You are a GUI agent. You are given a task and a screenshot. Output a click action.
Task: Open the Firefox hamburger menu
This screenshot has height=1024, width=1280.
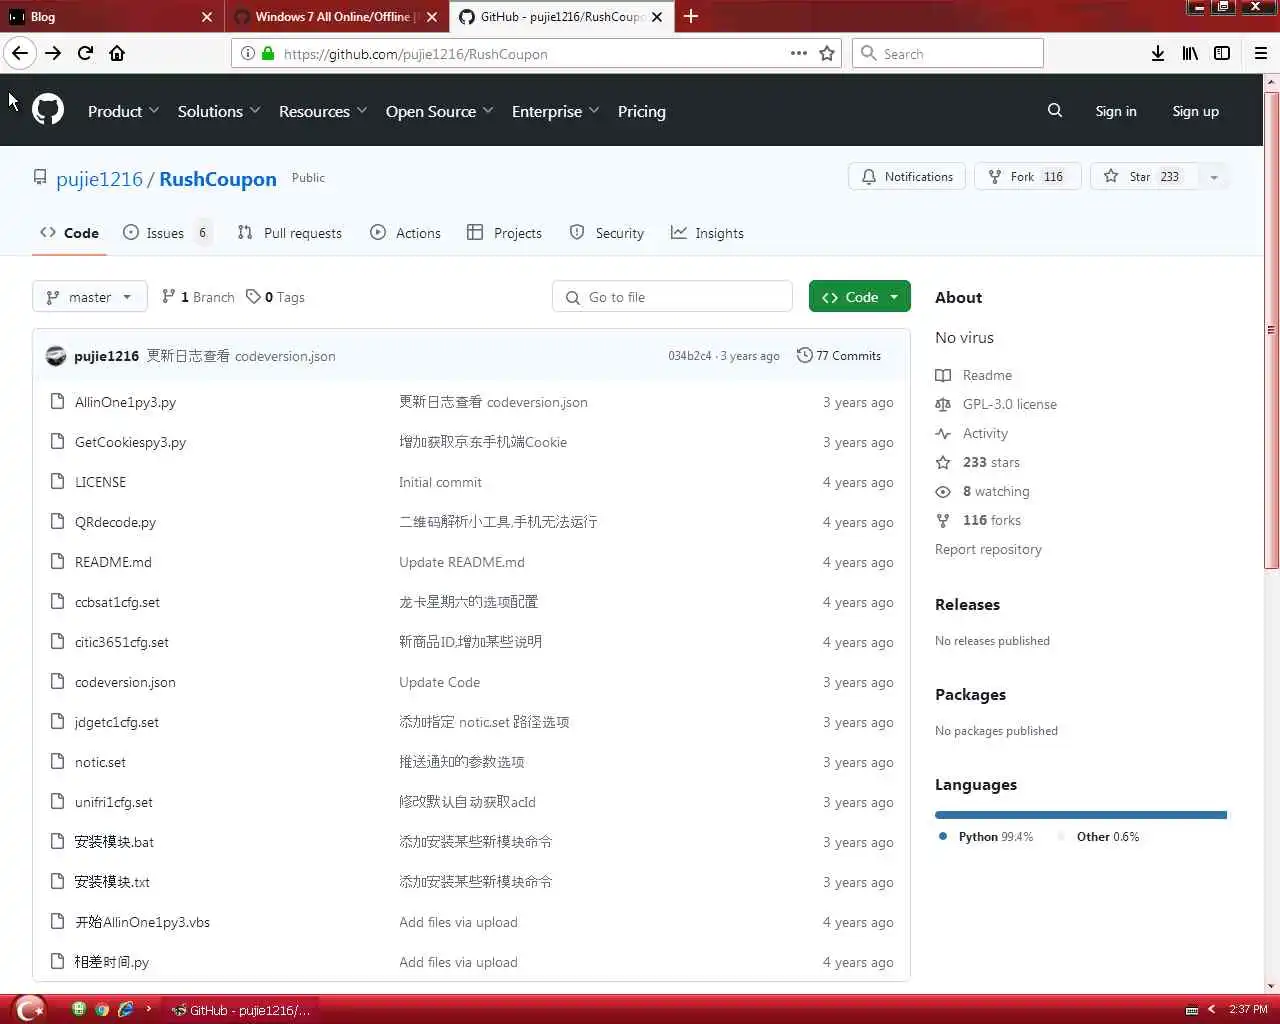[x=1261, y=53]
